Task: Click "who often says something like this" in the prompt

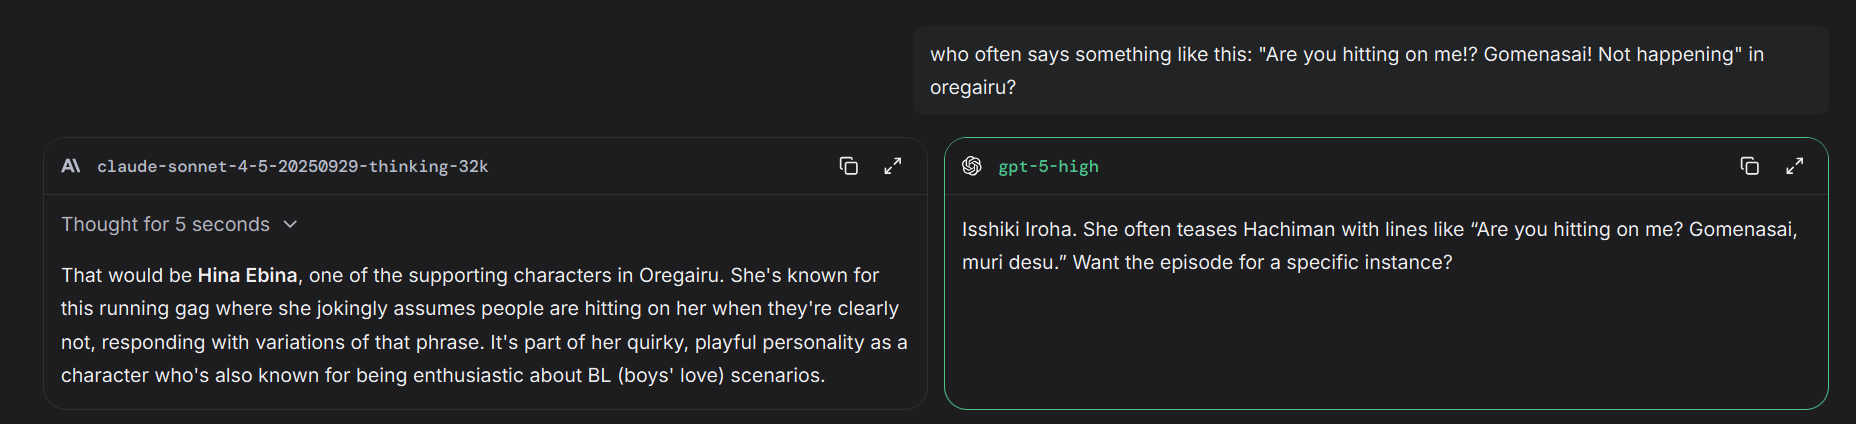Action: pos(1088,54)
